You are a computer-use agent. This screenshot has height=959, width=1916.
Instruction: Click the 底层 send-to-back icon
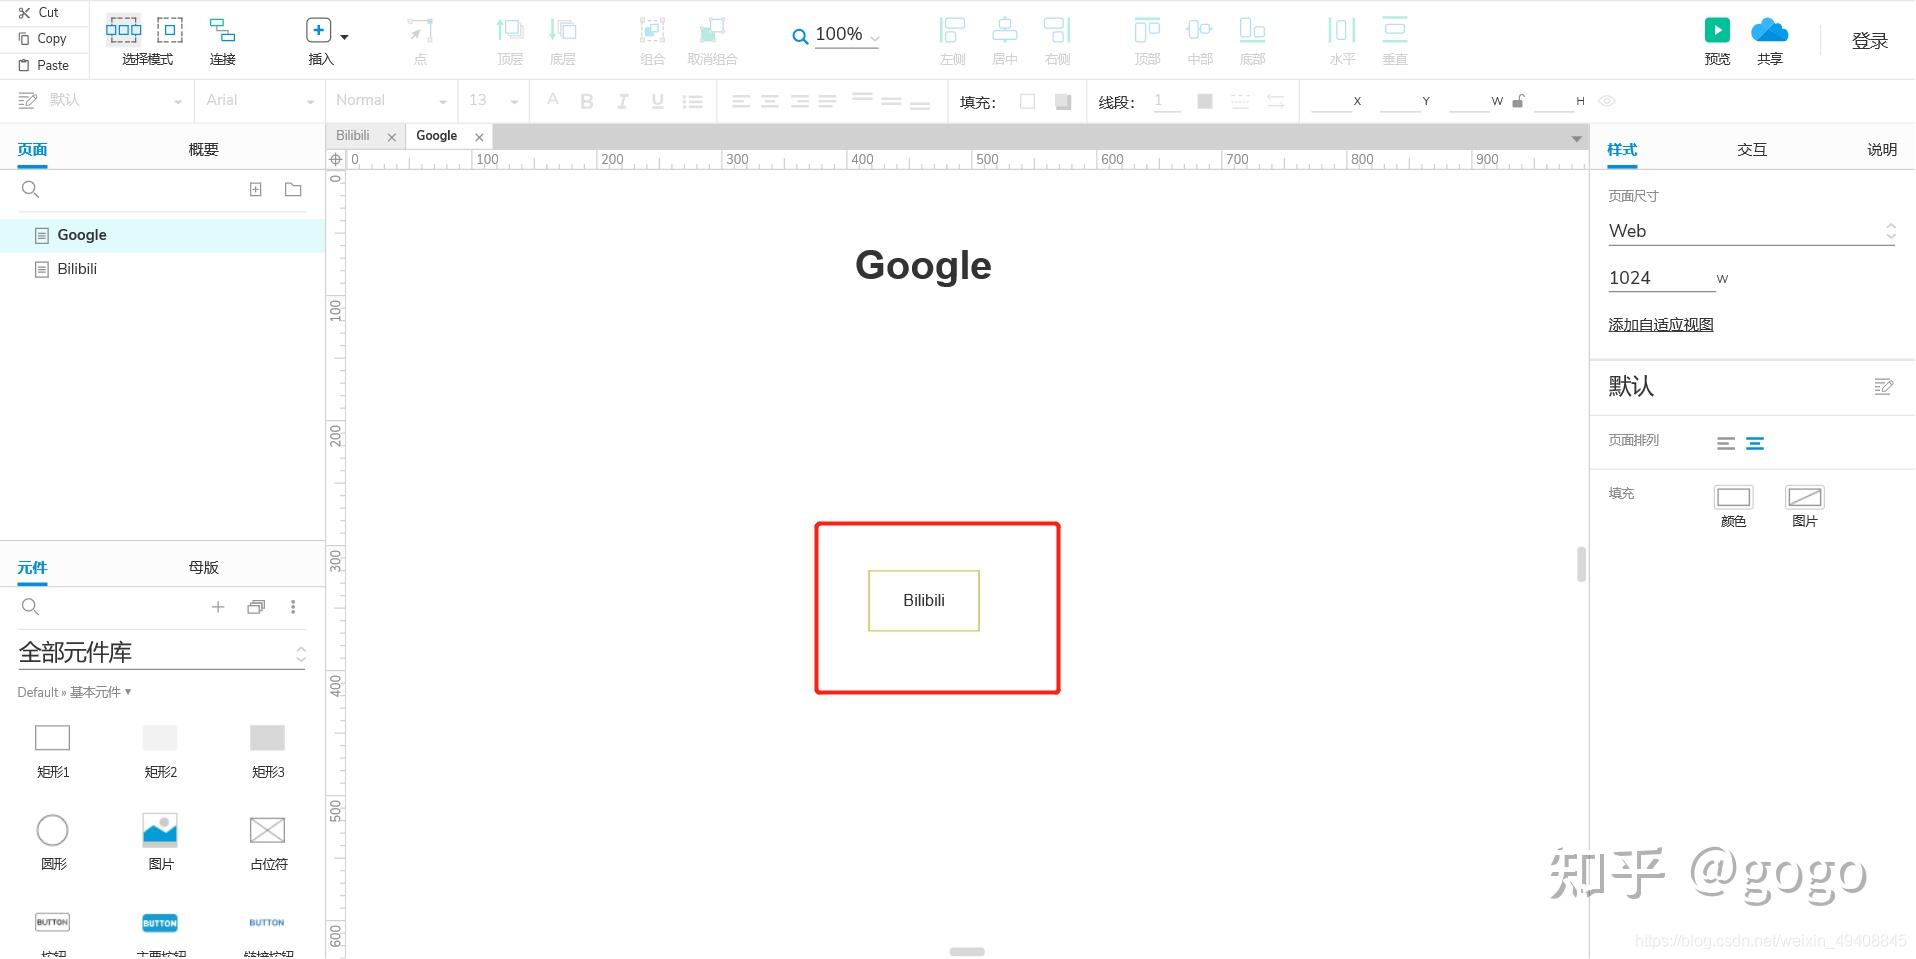point(563,31)
